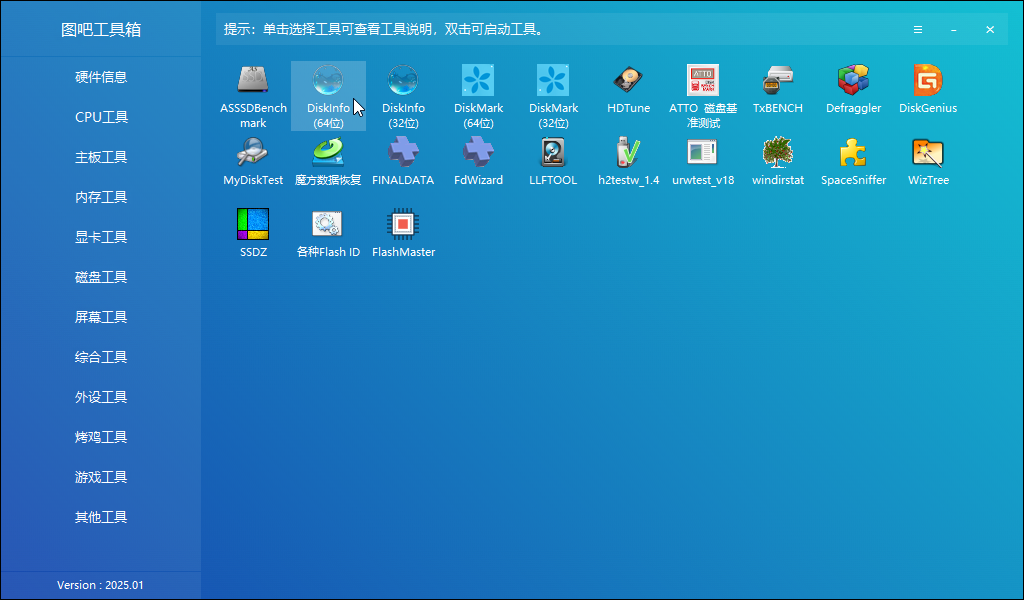Select DiskMark (32位) tool
The width and height of the screenshot is (1024, 600).
[554, 96]
